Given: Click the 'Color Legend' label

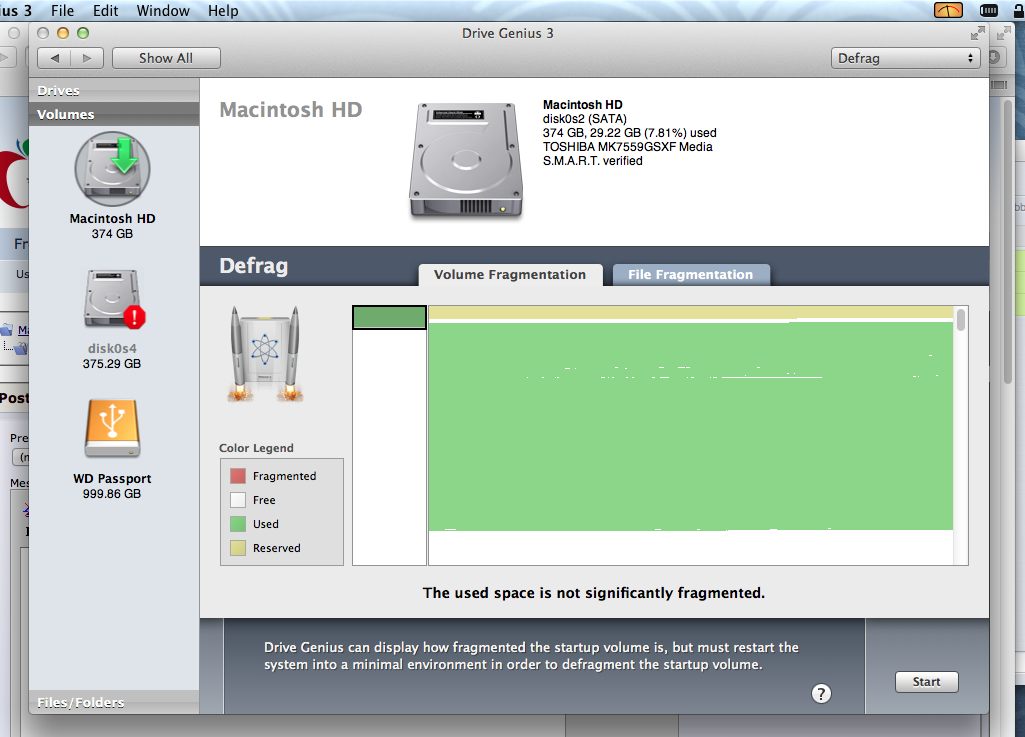Looking at the screenshot, I should [x=256, y=448].
